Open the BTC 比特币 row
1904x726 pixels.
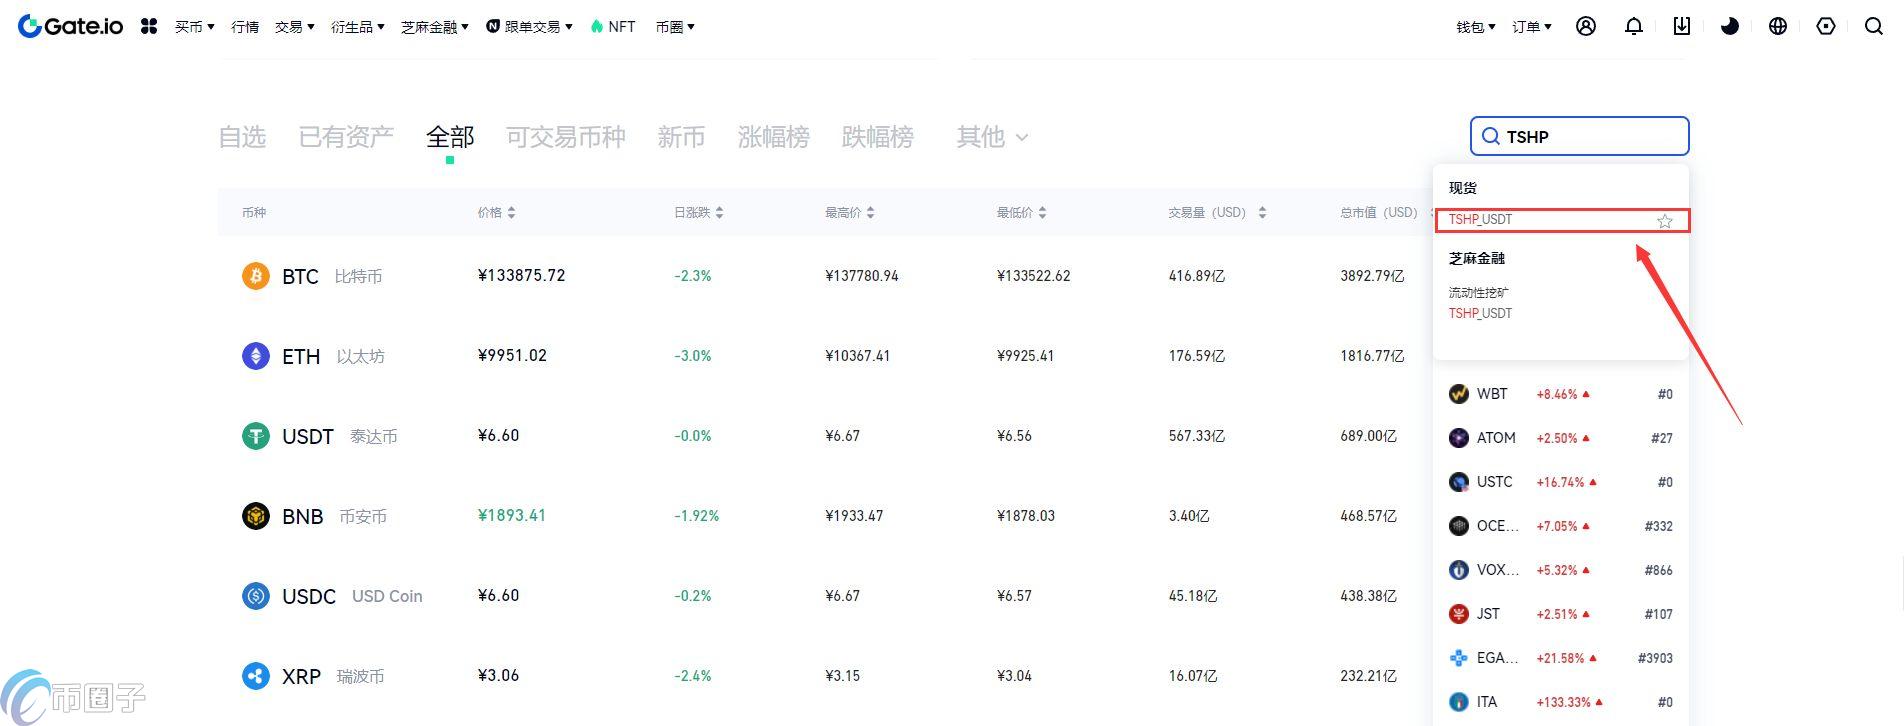click(x=300, y=276)
